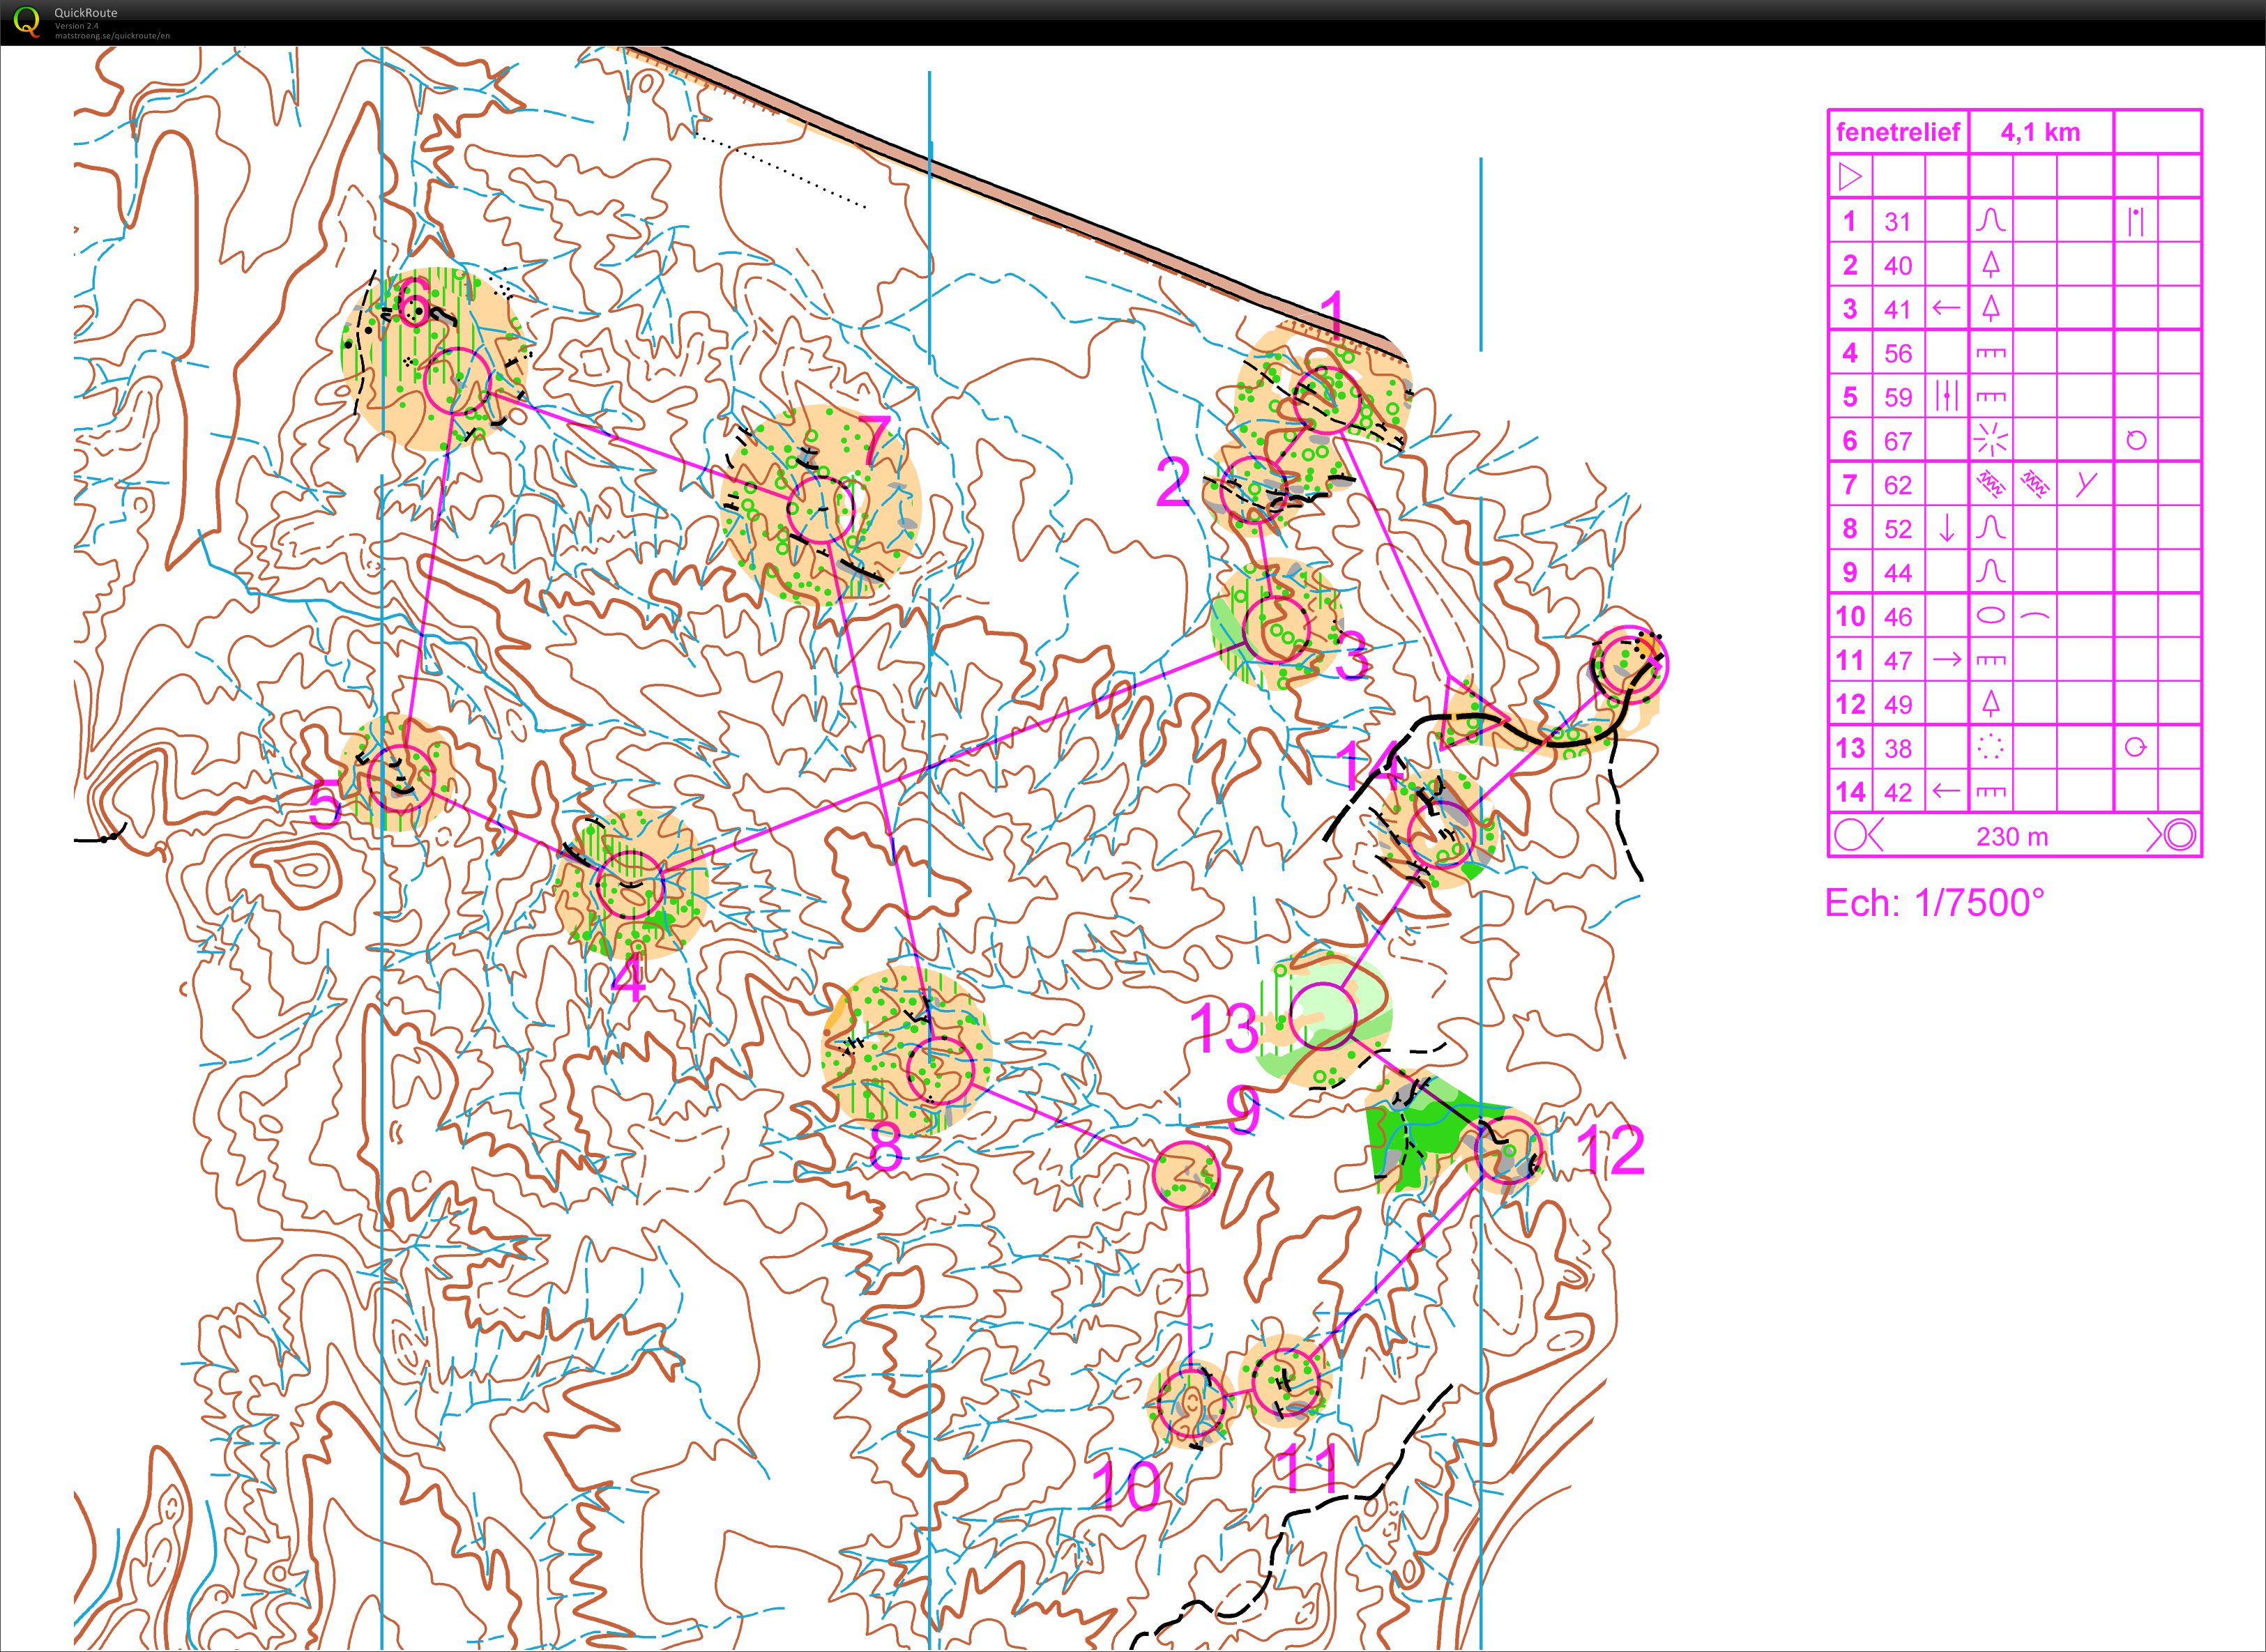This screenshot has width=2266, height=1652.
Task: Click the starburst symbol in control row 6
Action: (1991, 440)
